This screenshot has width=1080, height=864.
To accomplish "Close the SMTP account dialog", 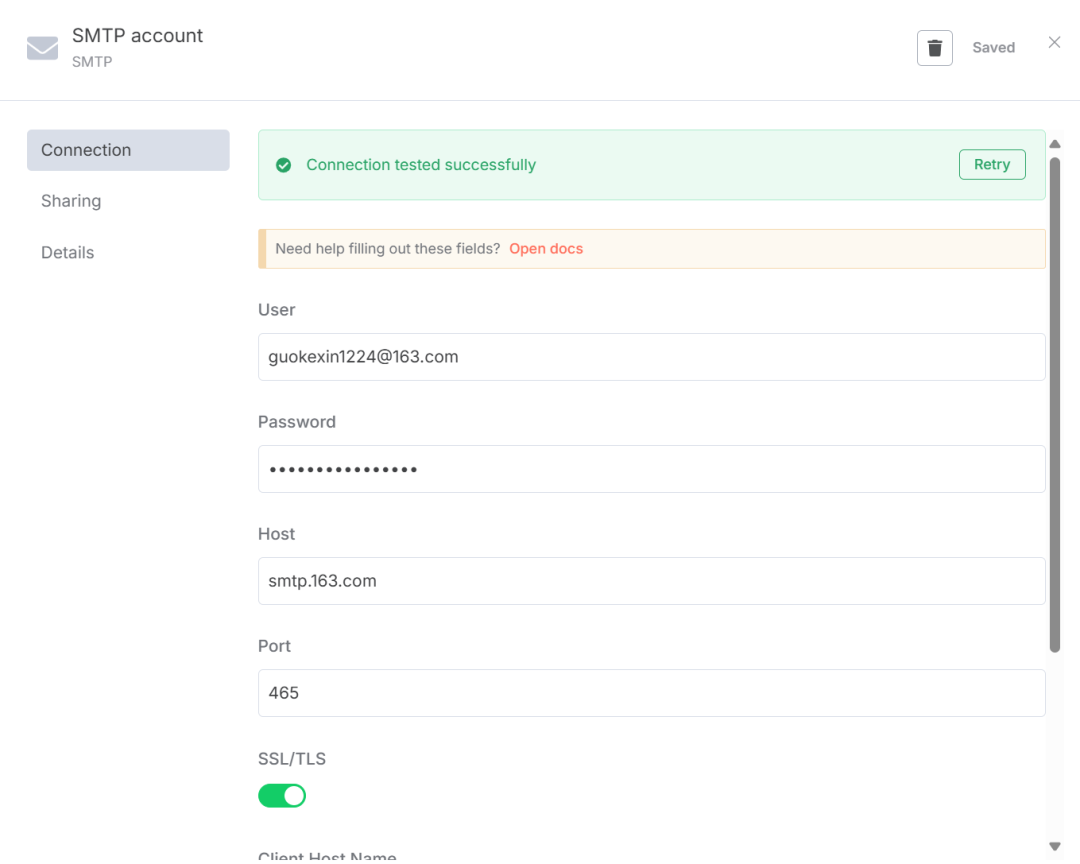I will coord(1054,42).
